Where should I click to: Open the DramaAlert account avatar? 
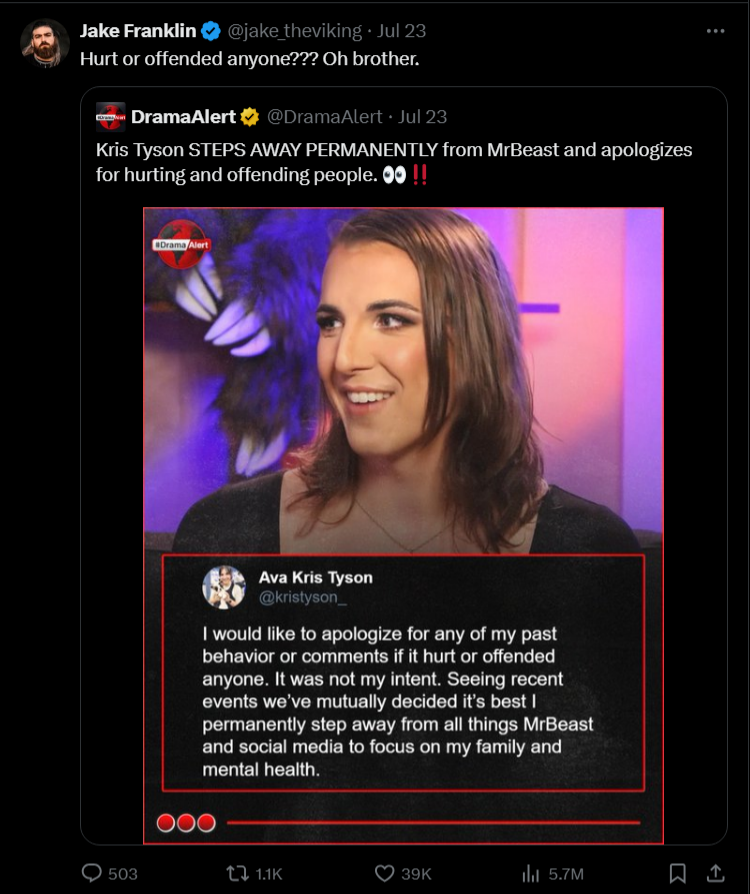[111, 117]
